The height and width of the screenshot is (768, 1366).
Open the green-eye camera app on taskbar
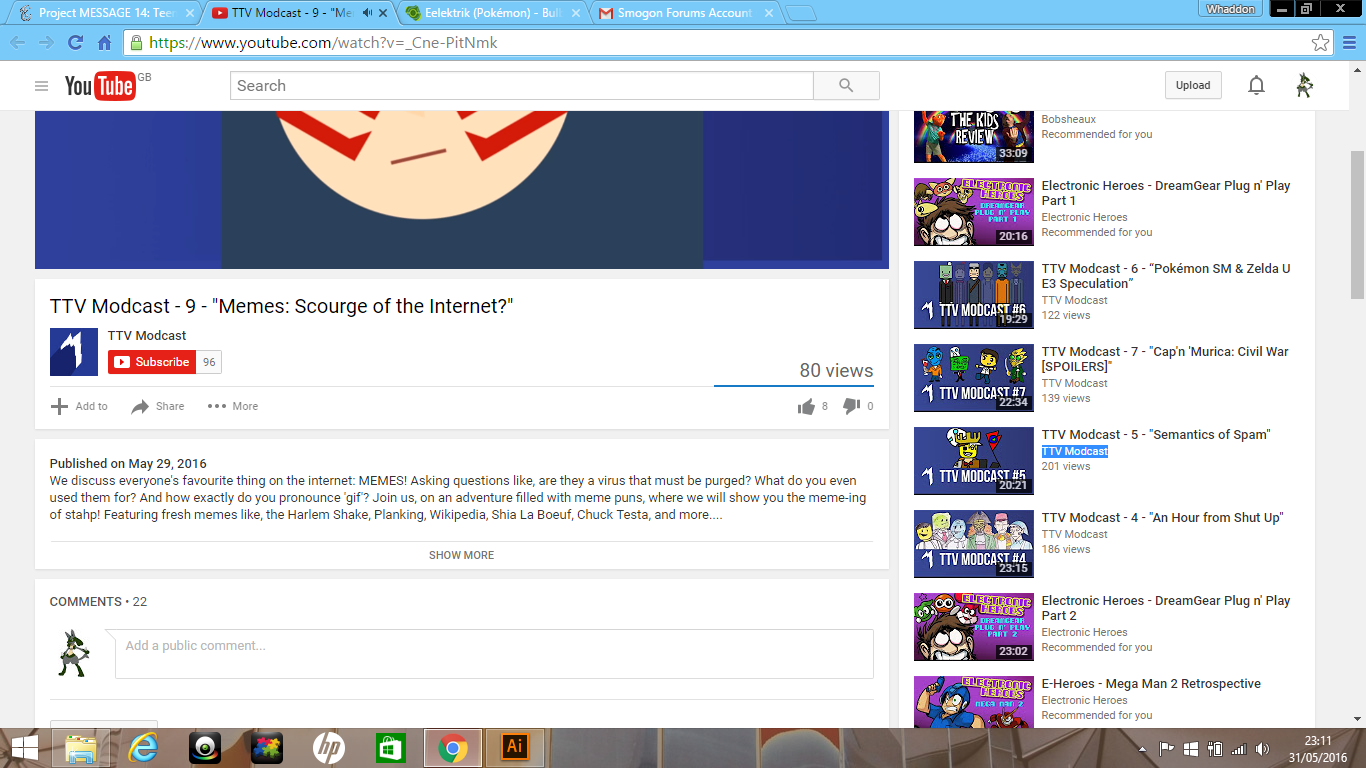(x=205, y=748)
